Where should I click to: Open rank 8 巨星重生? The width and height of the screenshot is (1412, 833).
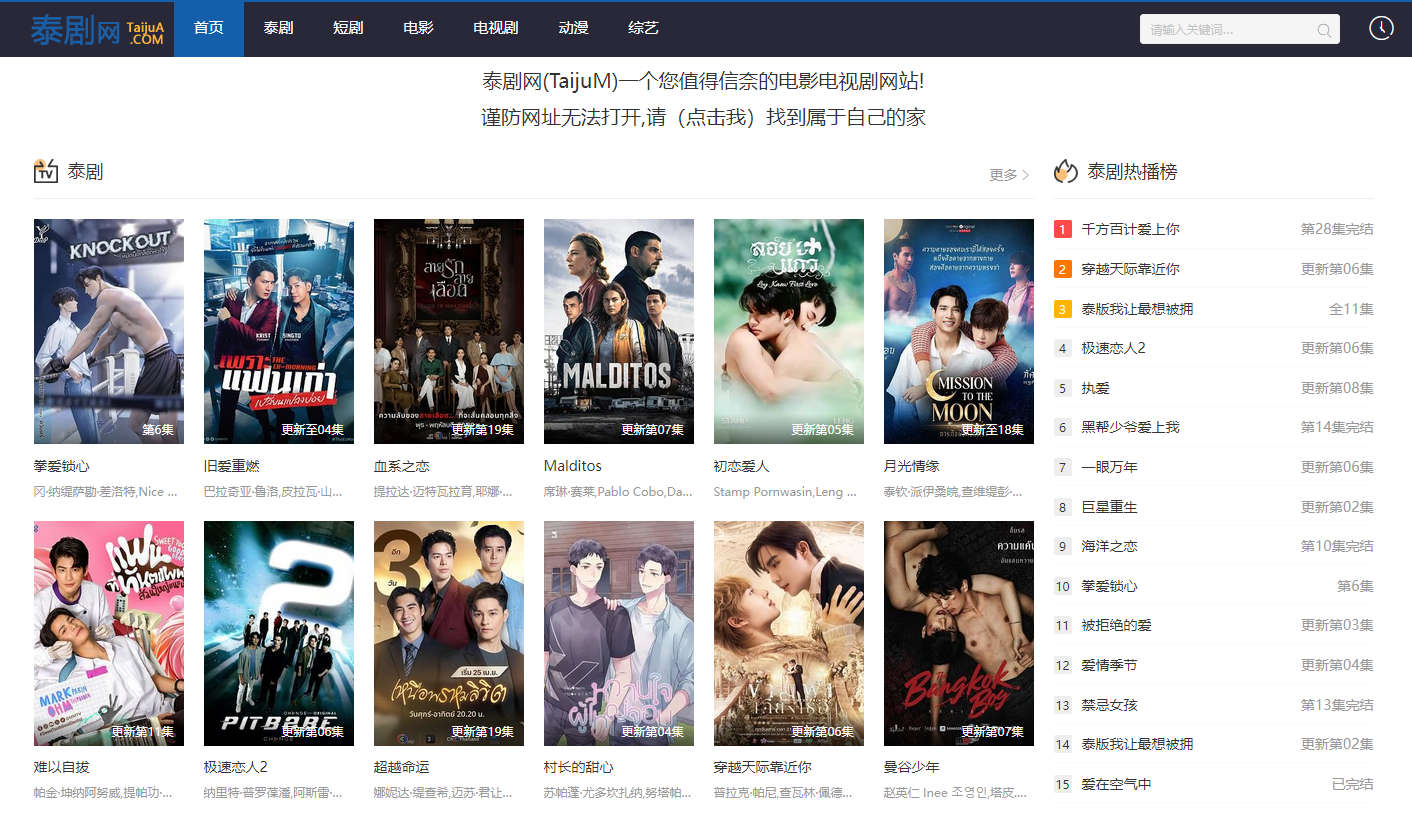(x=1110, y=507)
